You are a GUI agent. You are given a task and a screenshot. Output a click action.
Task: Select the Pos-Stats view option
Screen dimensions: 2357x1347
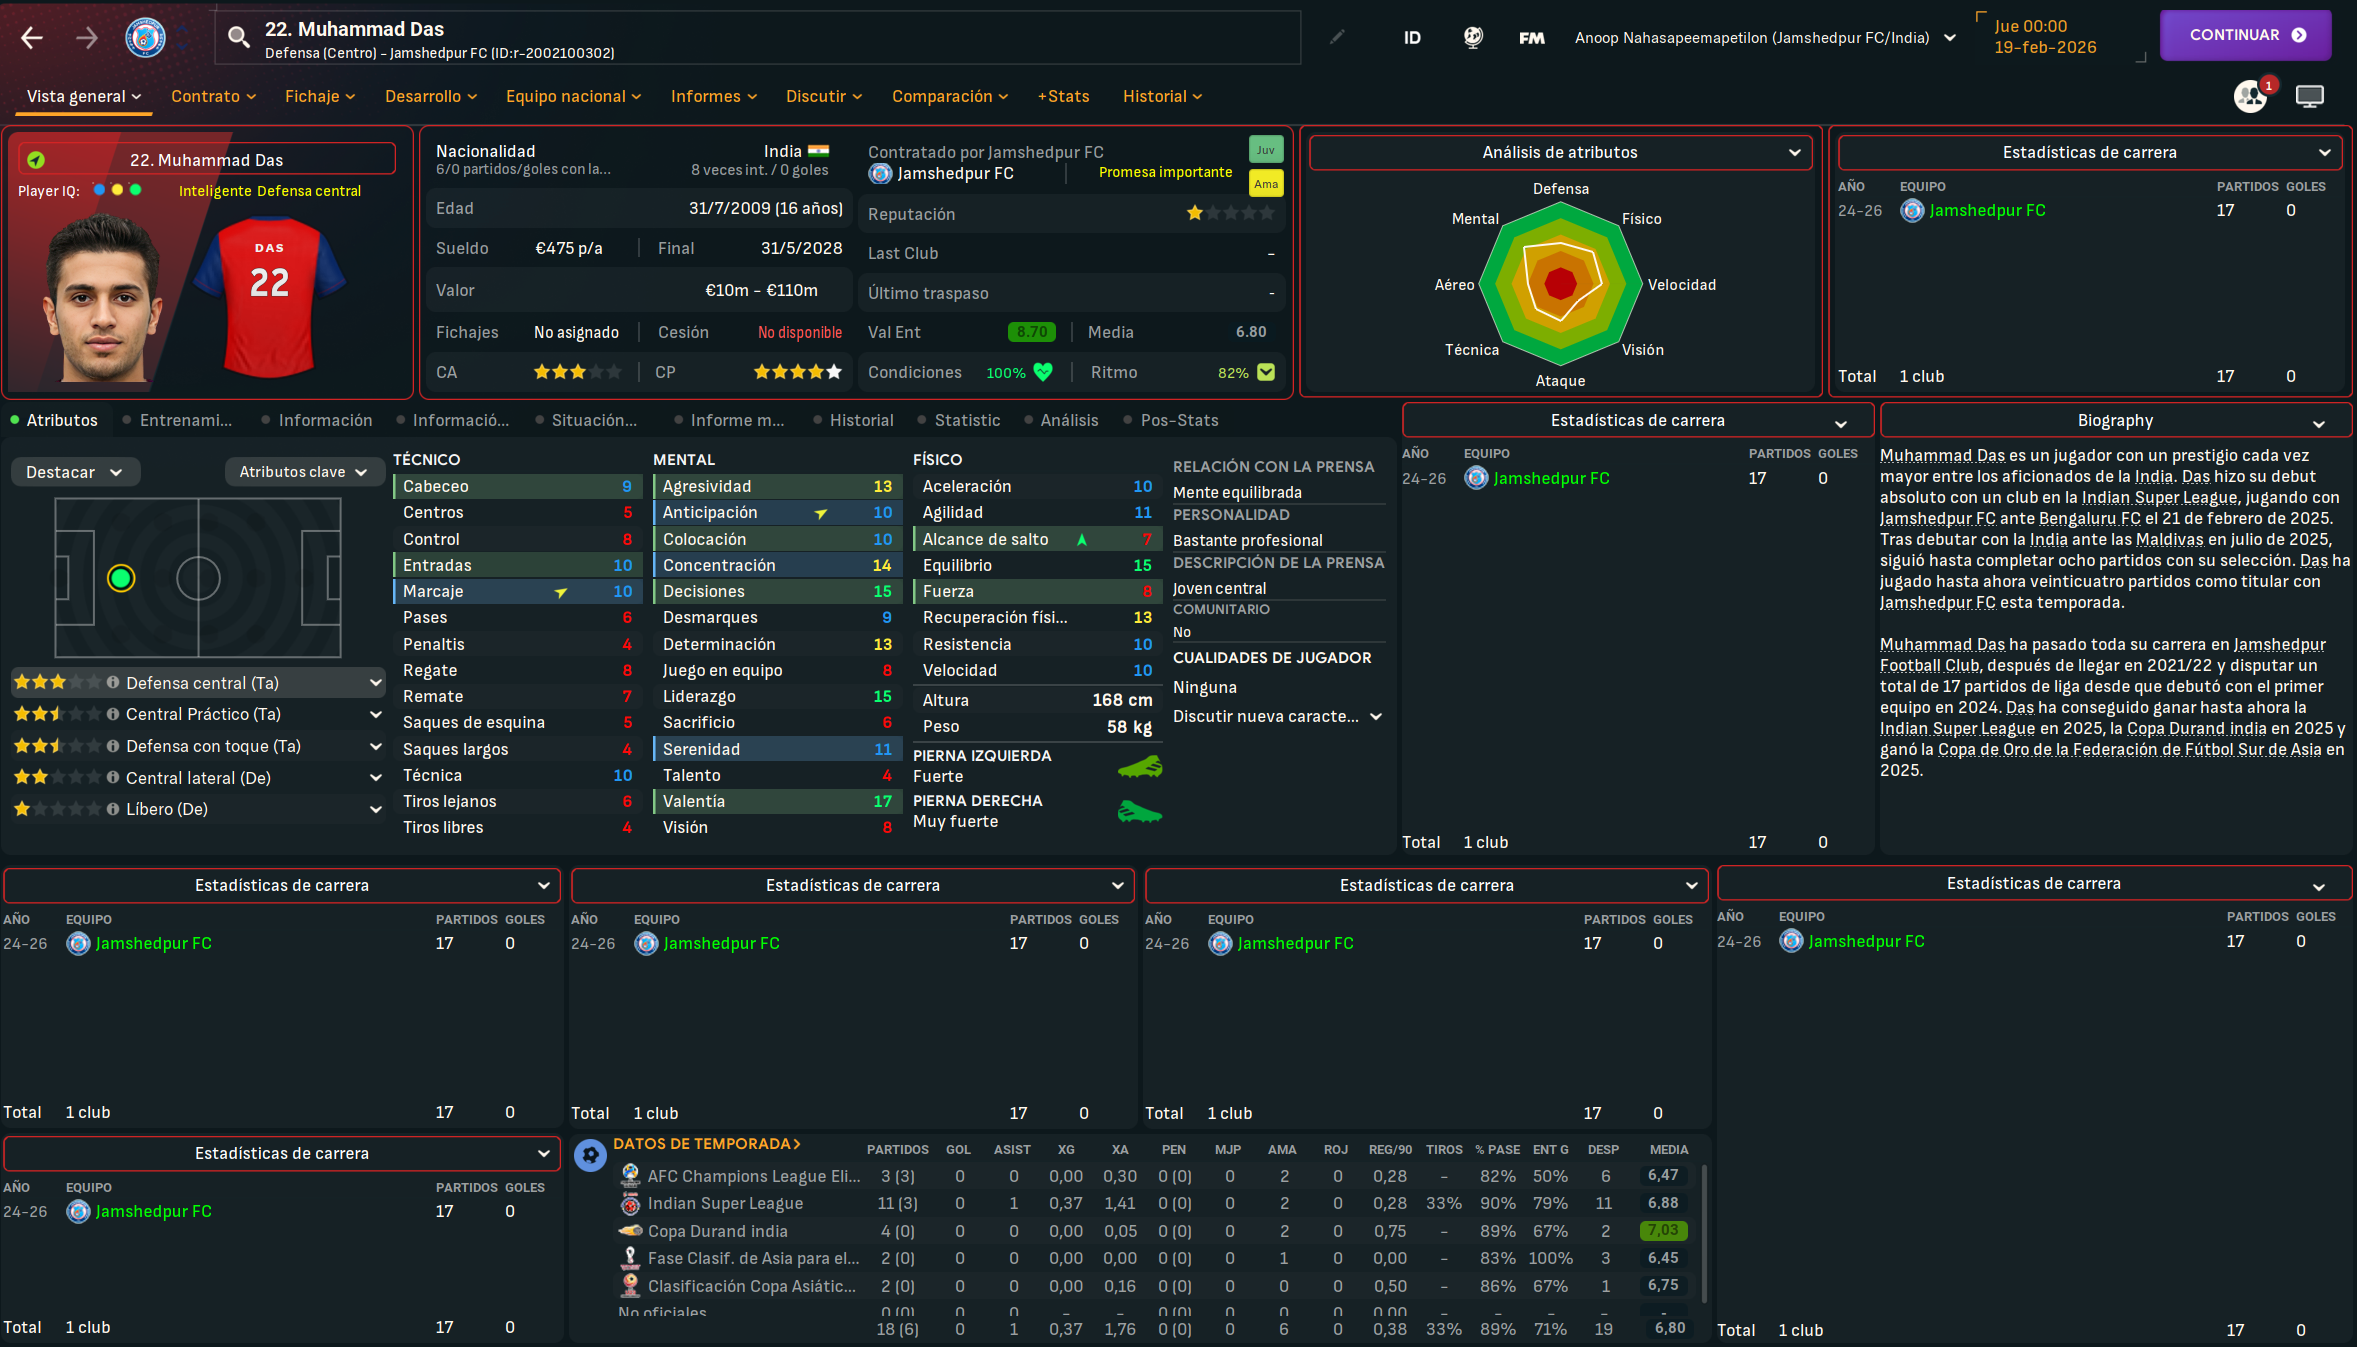1171,420
